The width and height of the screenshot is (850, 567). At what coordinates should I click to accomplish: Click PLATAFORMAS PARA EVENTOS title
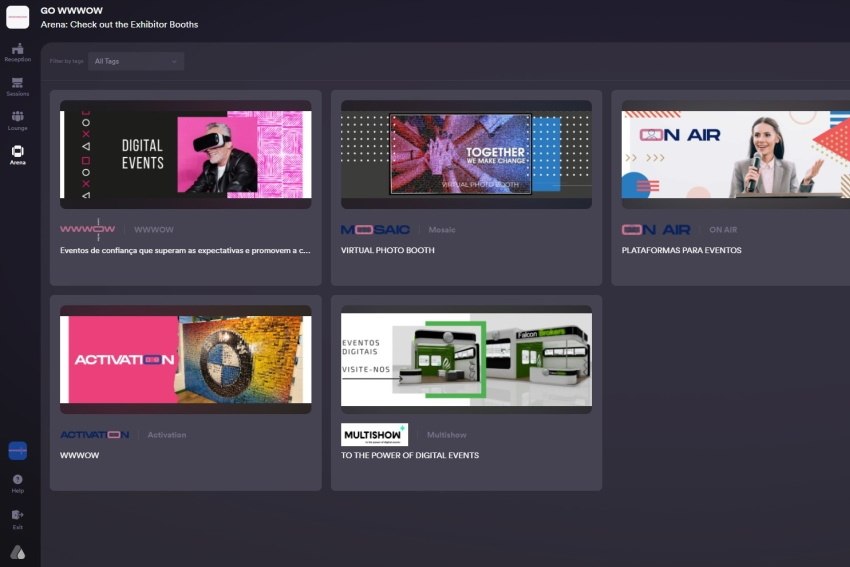(681, 250)
